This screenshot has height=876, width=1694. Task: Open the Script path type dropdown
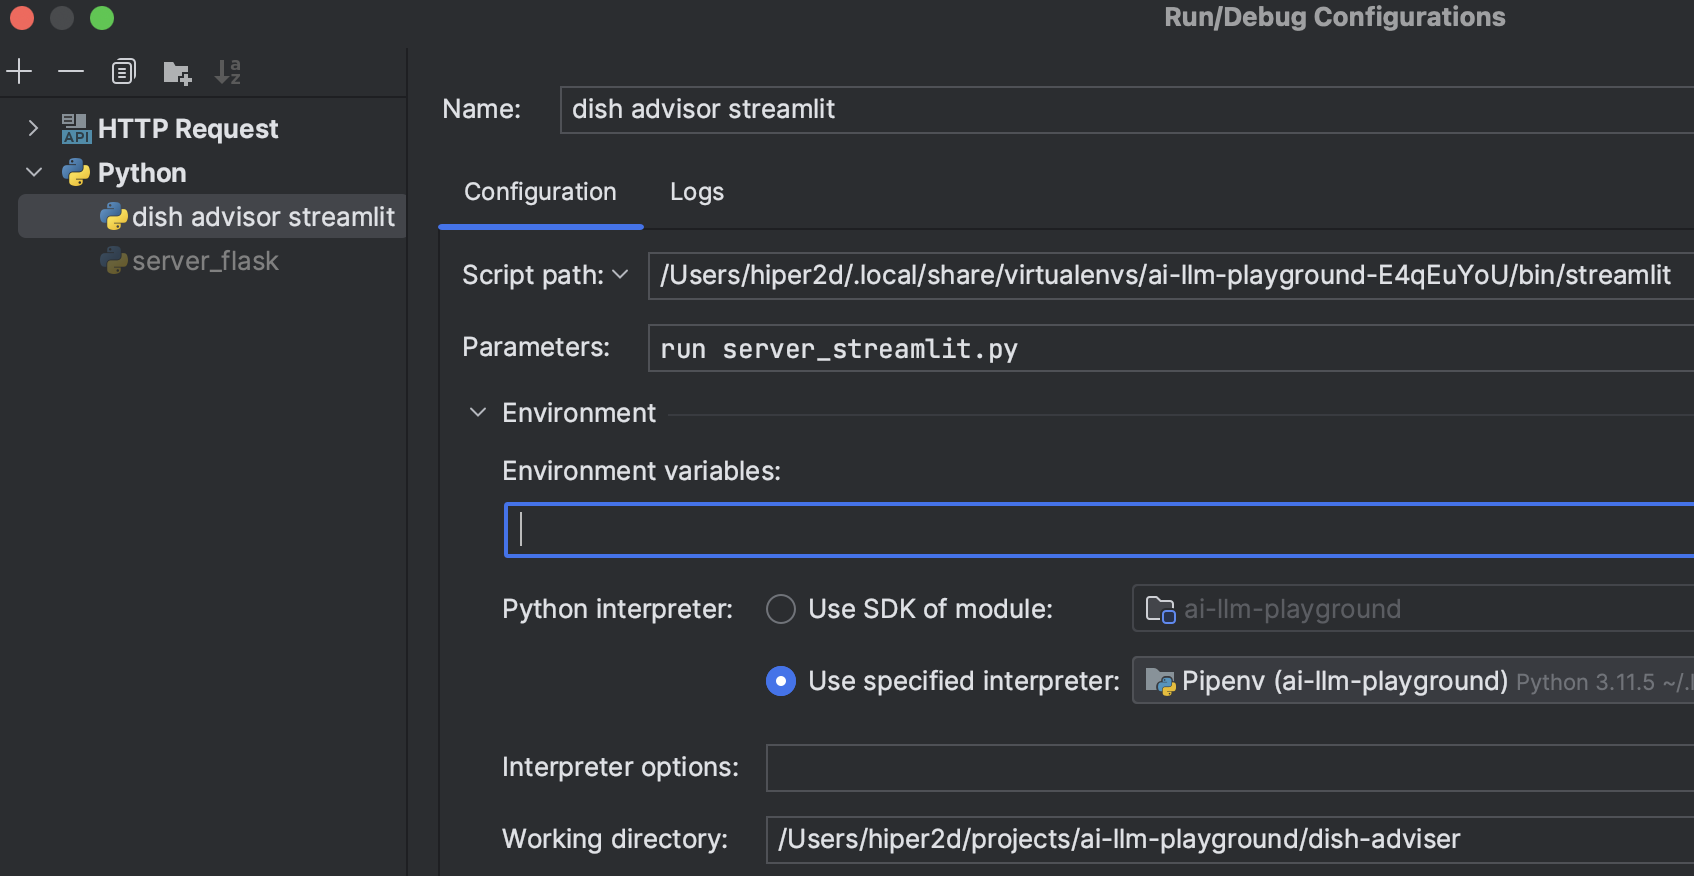[620, 274]
